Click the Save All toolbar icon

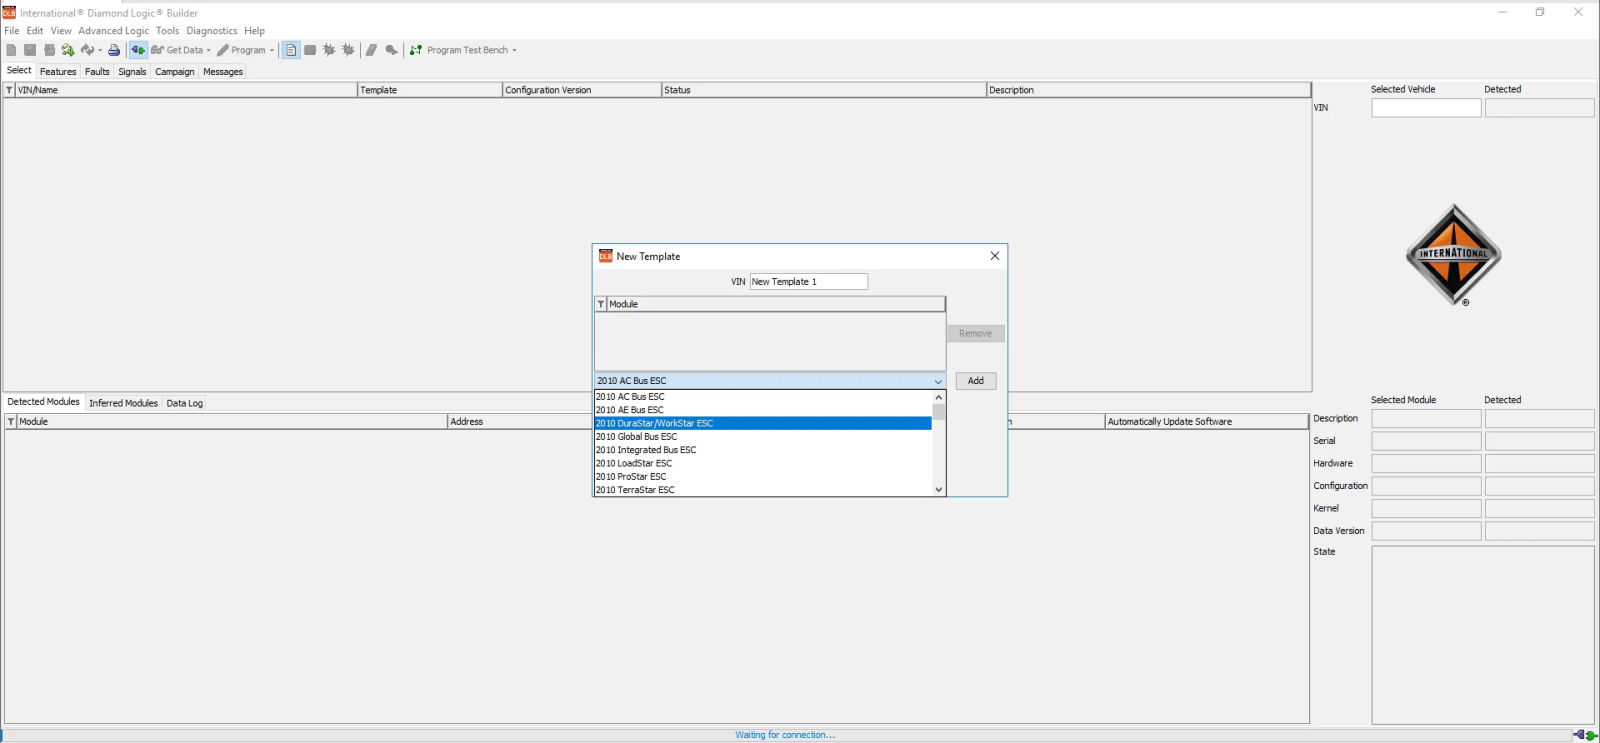(49, 50)
